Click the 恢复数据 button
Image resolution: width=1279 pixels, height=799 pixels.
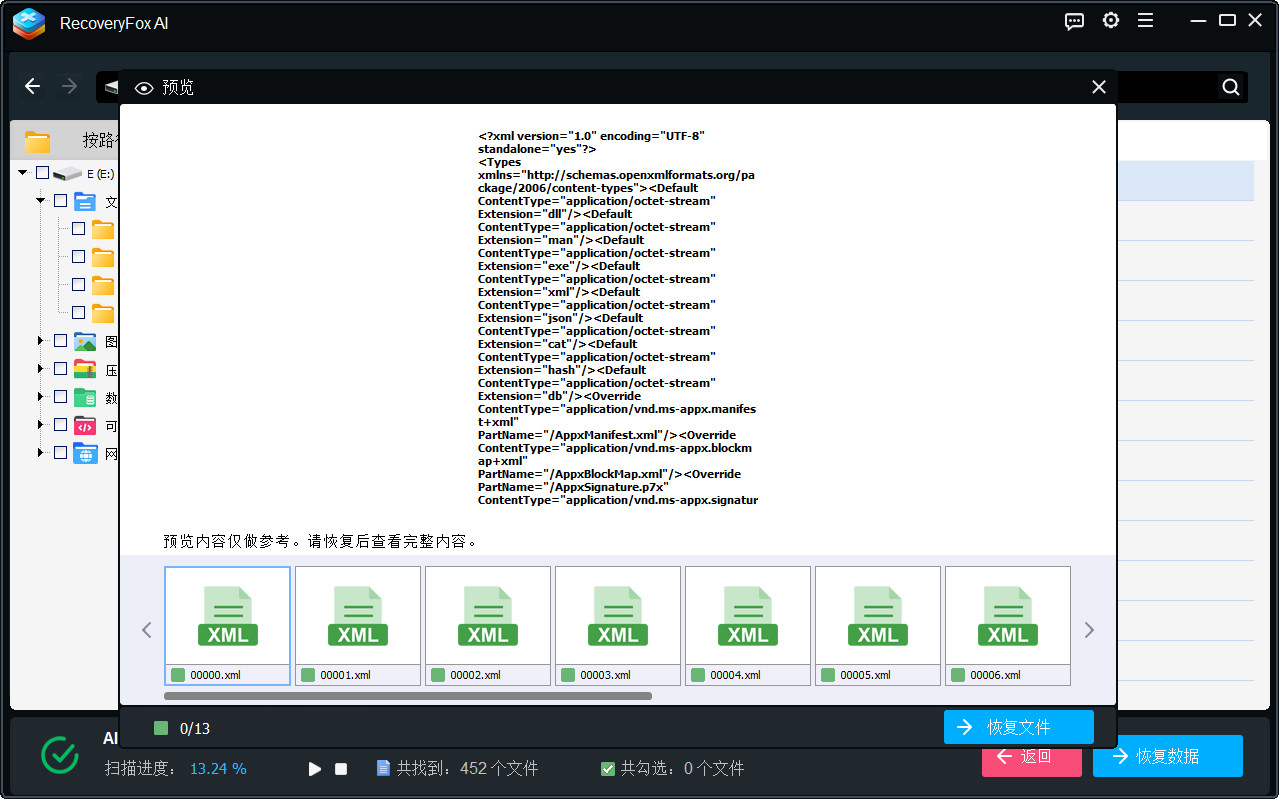pos(1167,756)
